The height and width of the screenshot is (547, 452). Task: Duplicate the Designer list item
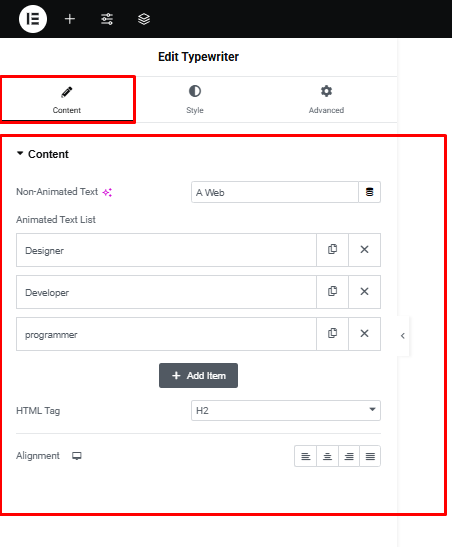(x=332, y=250)
